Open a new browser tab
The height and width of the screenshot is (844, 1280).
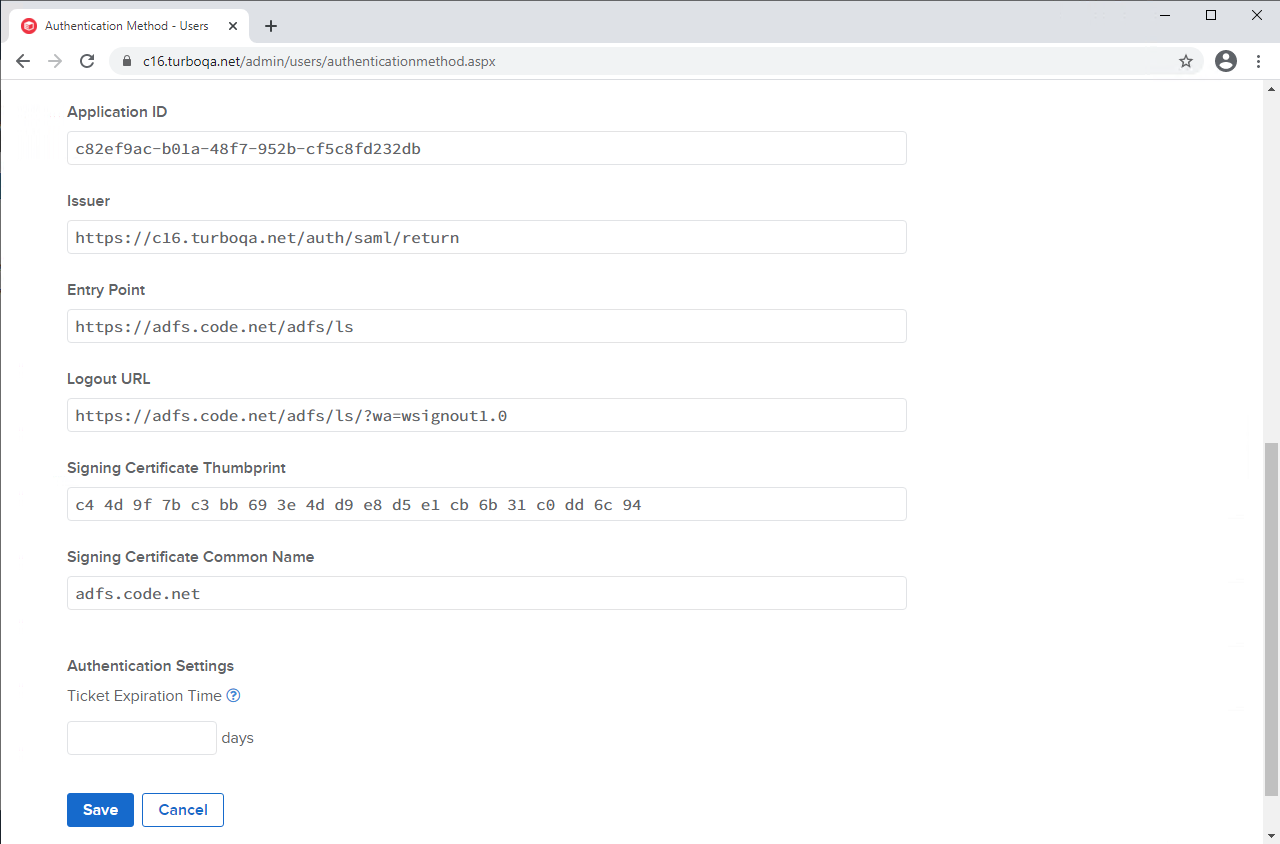270,26
